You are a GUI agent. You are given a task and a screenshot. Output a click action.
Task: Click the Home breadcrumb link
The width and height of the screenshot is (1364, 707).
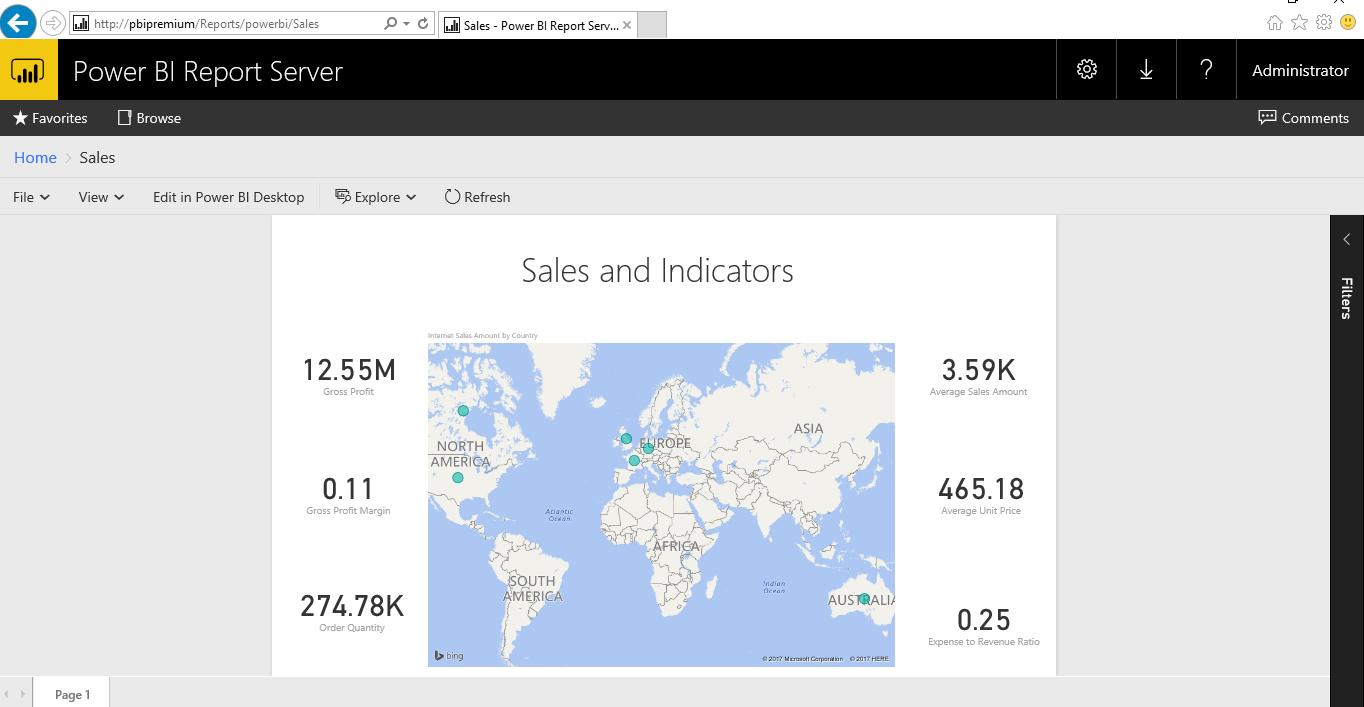(35, 157)
